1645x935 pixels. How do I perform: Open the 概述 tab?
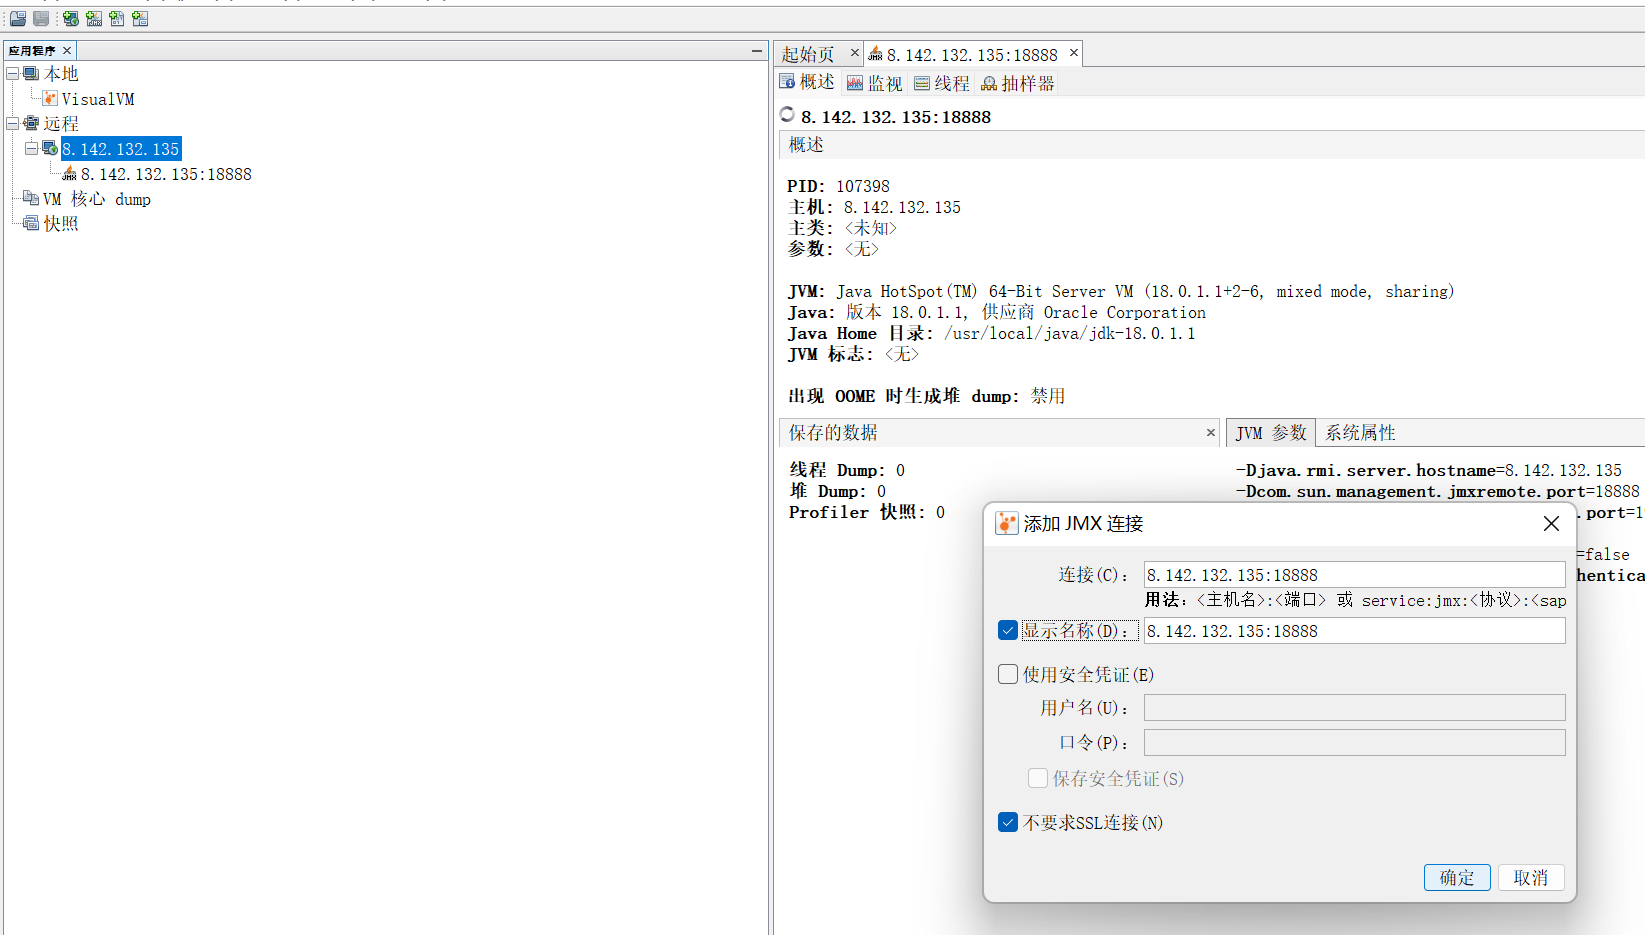tap(807, 82)
